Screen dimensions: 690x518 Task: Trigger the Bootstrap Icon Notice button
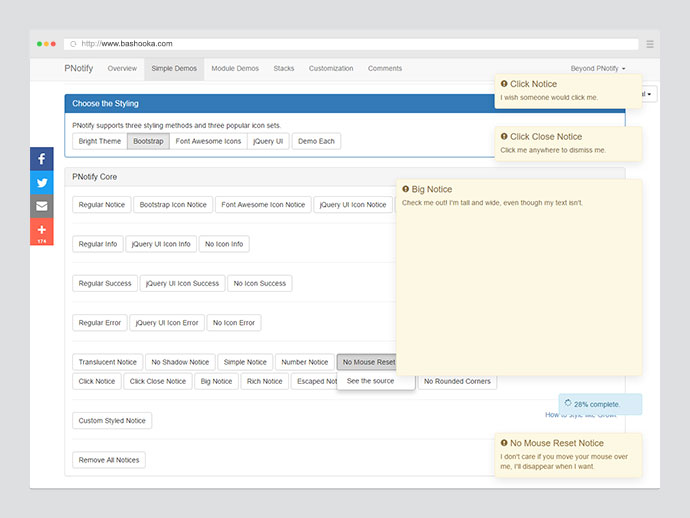pyautogui.click(x=173, y=205)
